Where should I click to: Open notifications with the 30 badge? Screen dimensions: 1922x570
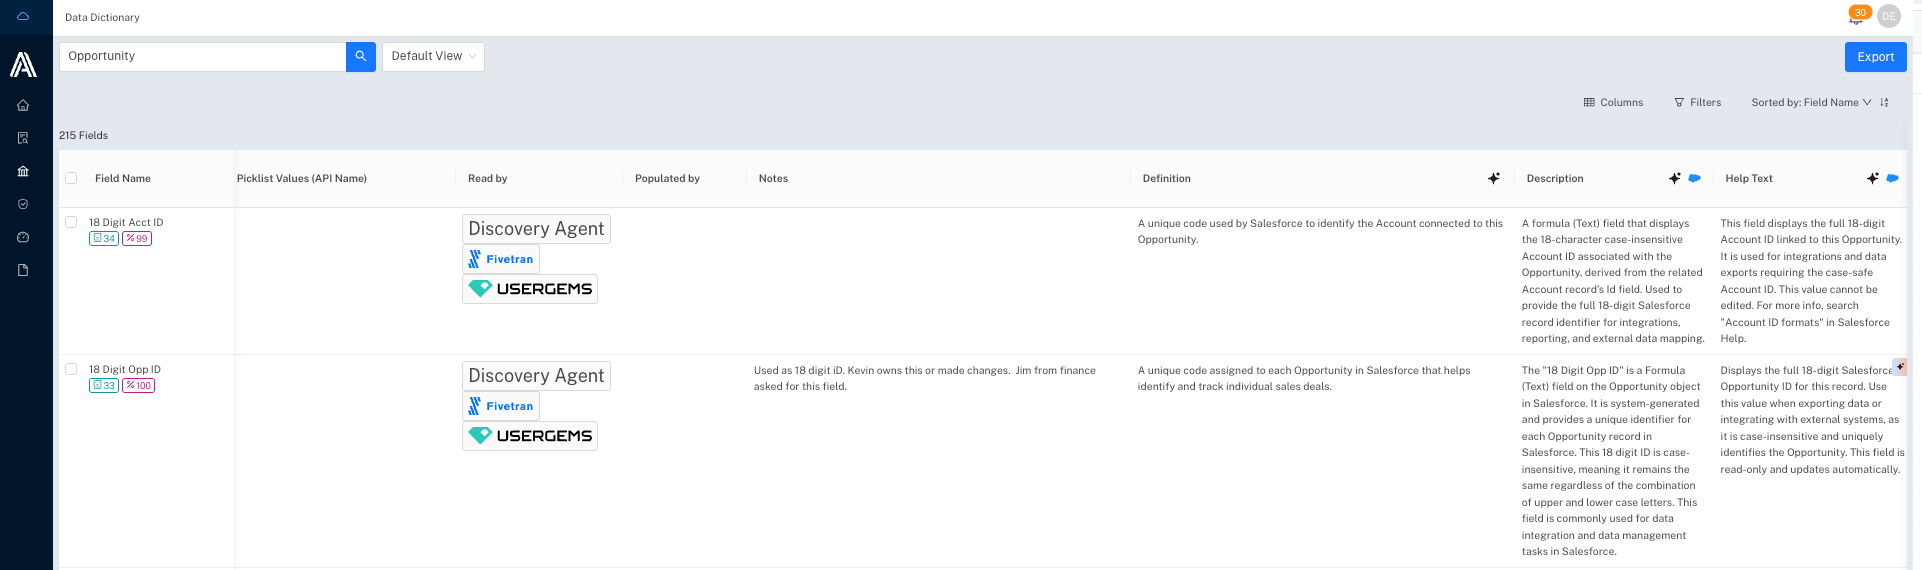click(x=1857, y=15)
